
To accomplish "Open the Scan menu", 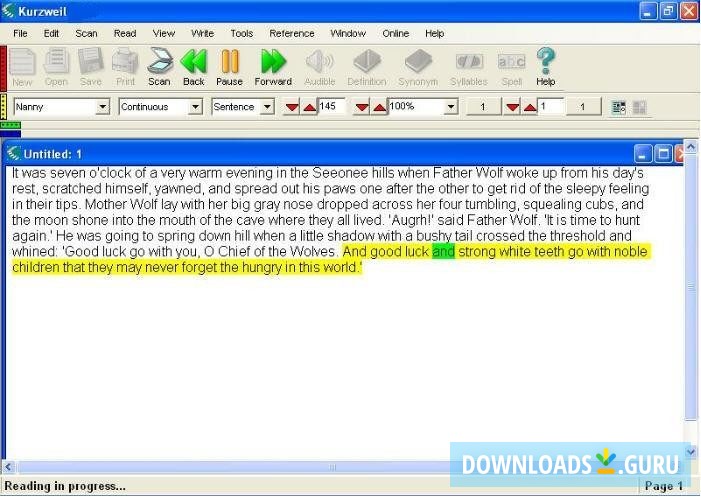I will click(x=86, y=34).
